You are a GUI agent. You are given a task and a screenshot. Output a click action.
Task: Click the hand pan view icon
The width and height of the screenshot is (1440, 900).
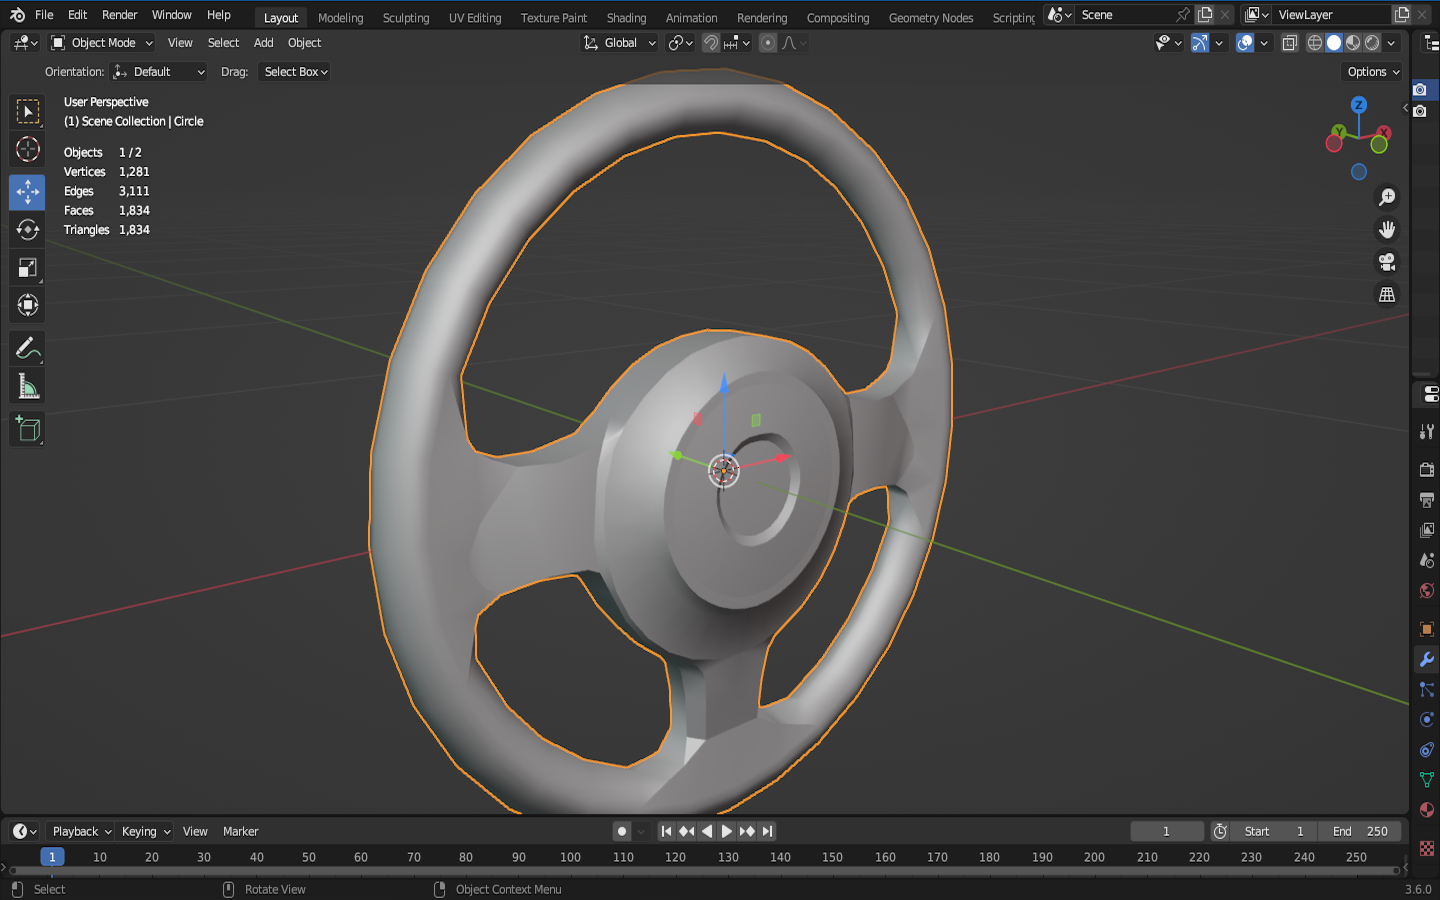[1387, 230]
